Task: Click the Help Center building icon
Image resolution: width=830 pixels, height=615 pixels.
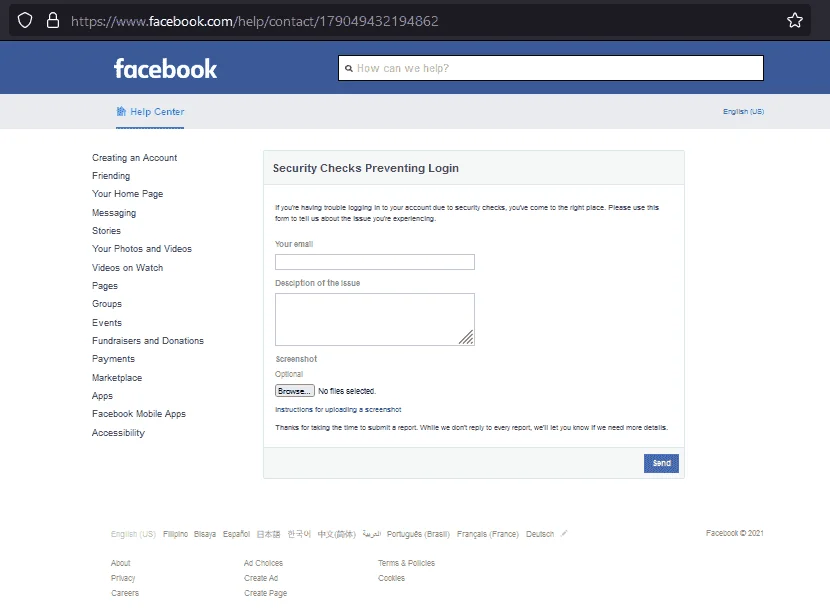Action: tap(121, 111)
